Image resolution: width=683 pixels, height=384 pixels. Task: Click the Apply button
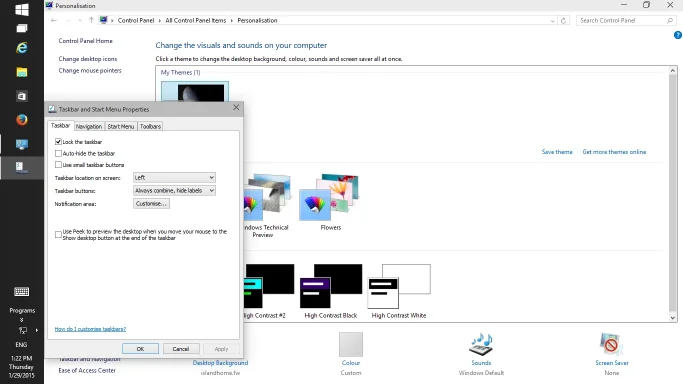[221, 349]
